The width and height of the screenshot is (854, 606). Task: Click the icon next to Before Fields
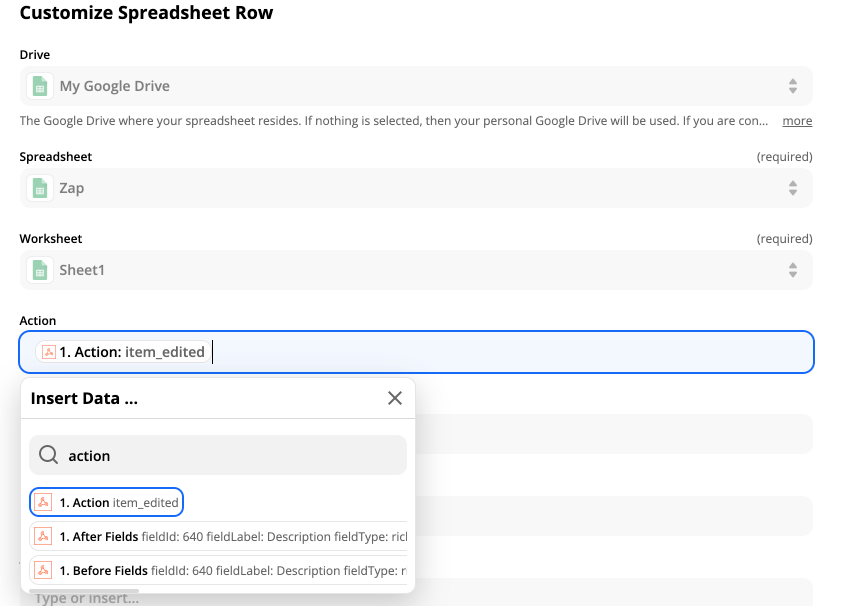pyautogui.click(x=43, y=570)
